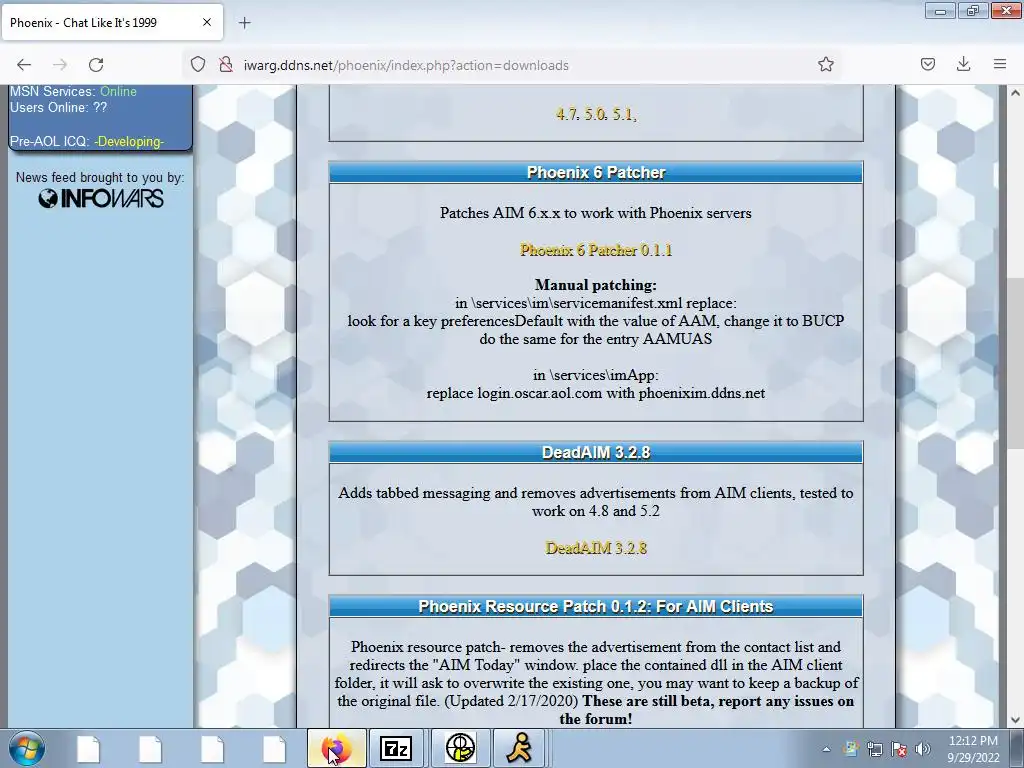Select the Phoenix - Chat Like It's 1999 tab
Viewport: 1024px width, 768px height.
112,22
